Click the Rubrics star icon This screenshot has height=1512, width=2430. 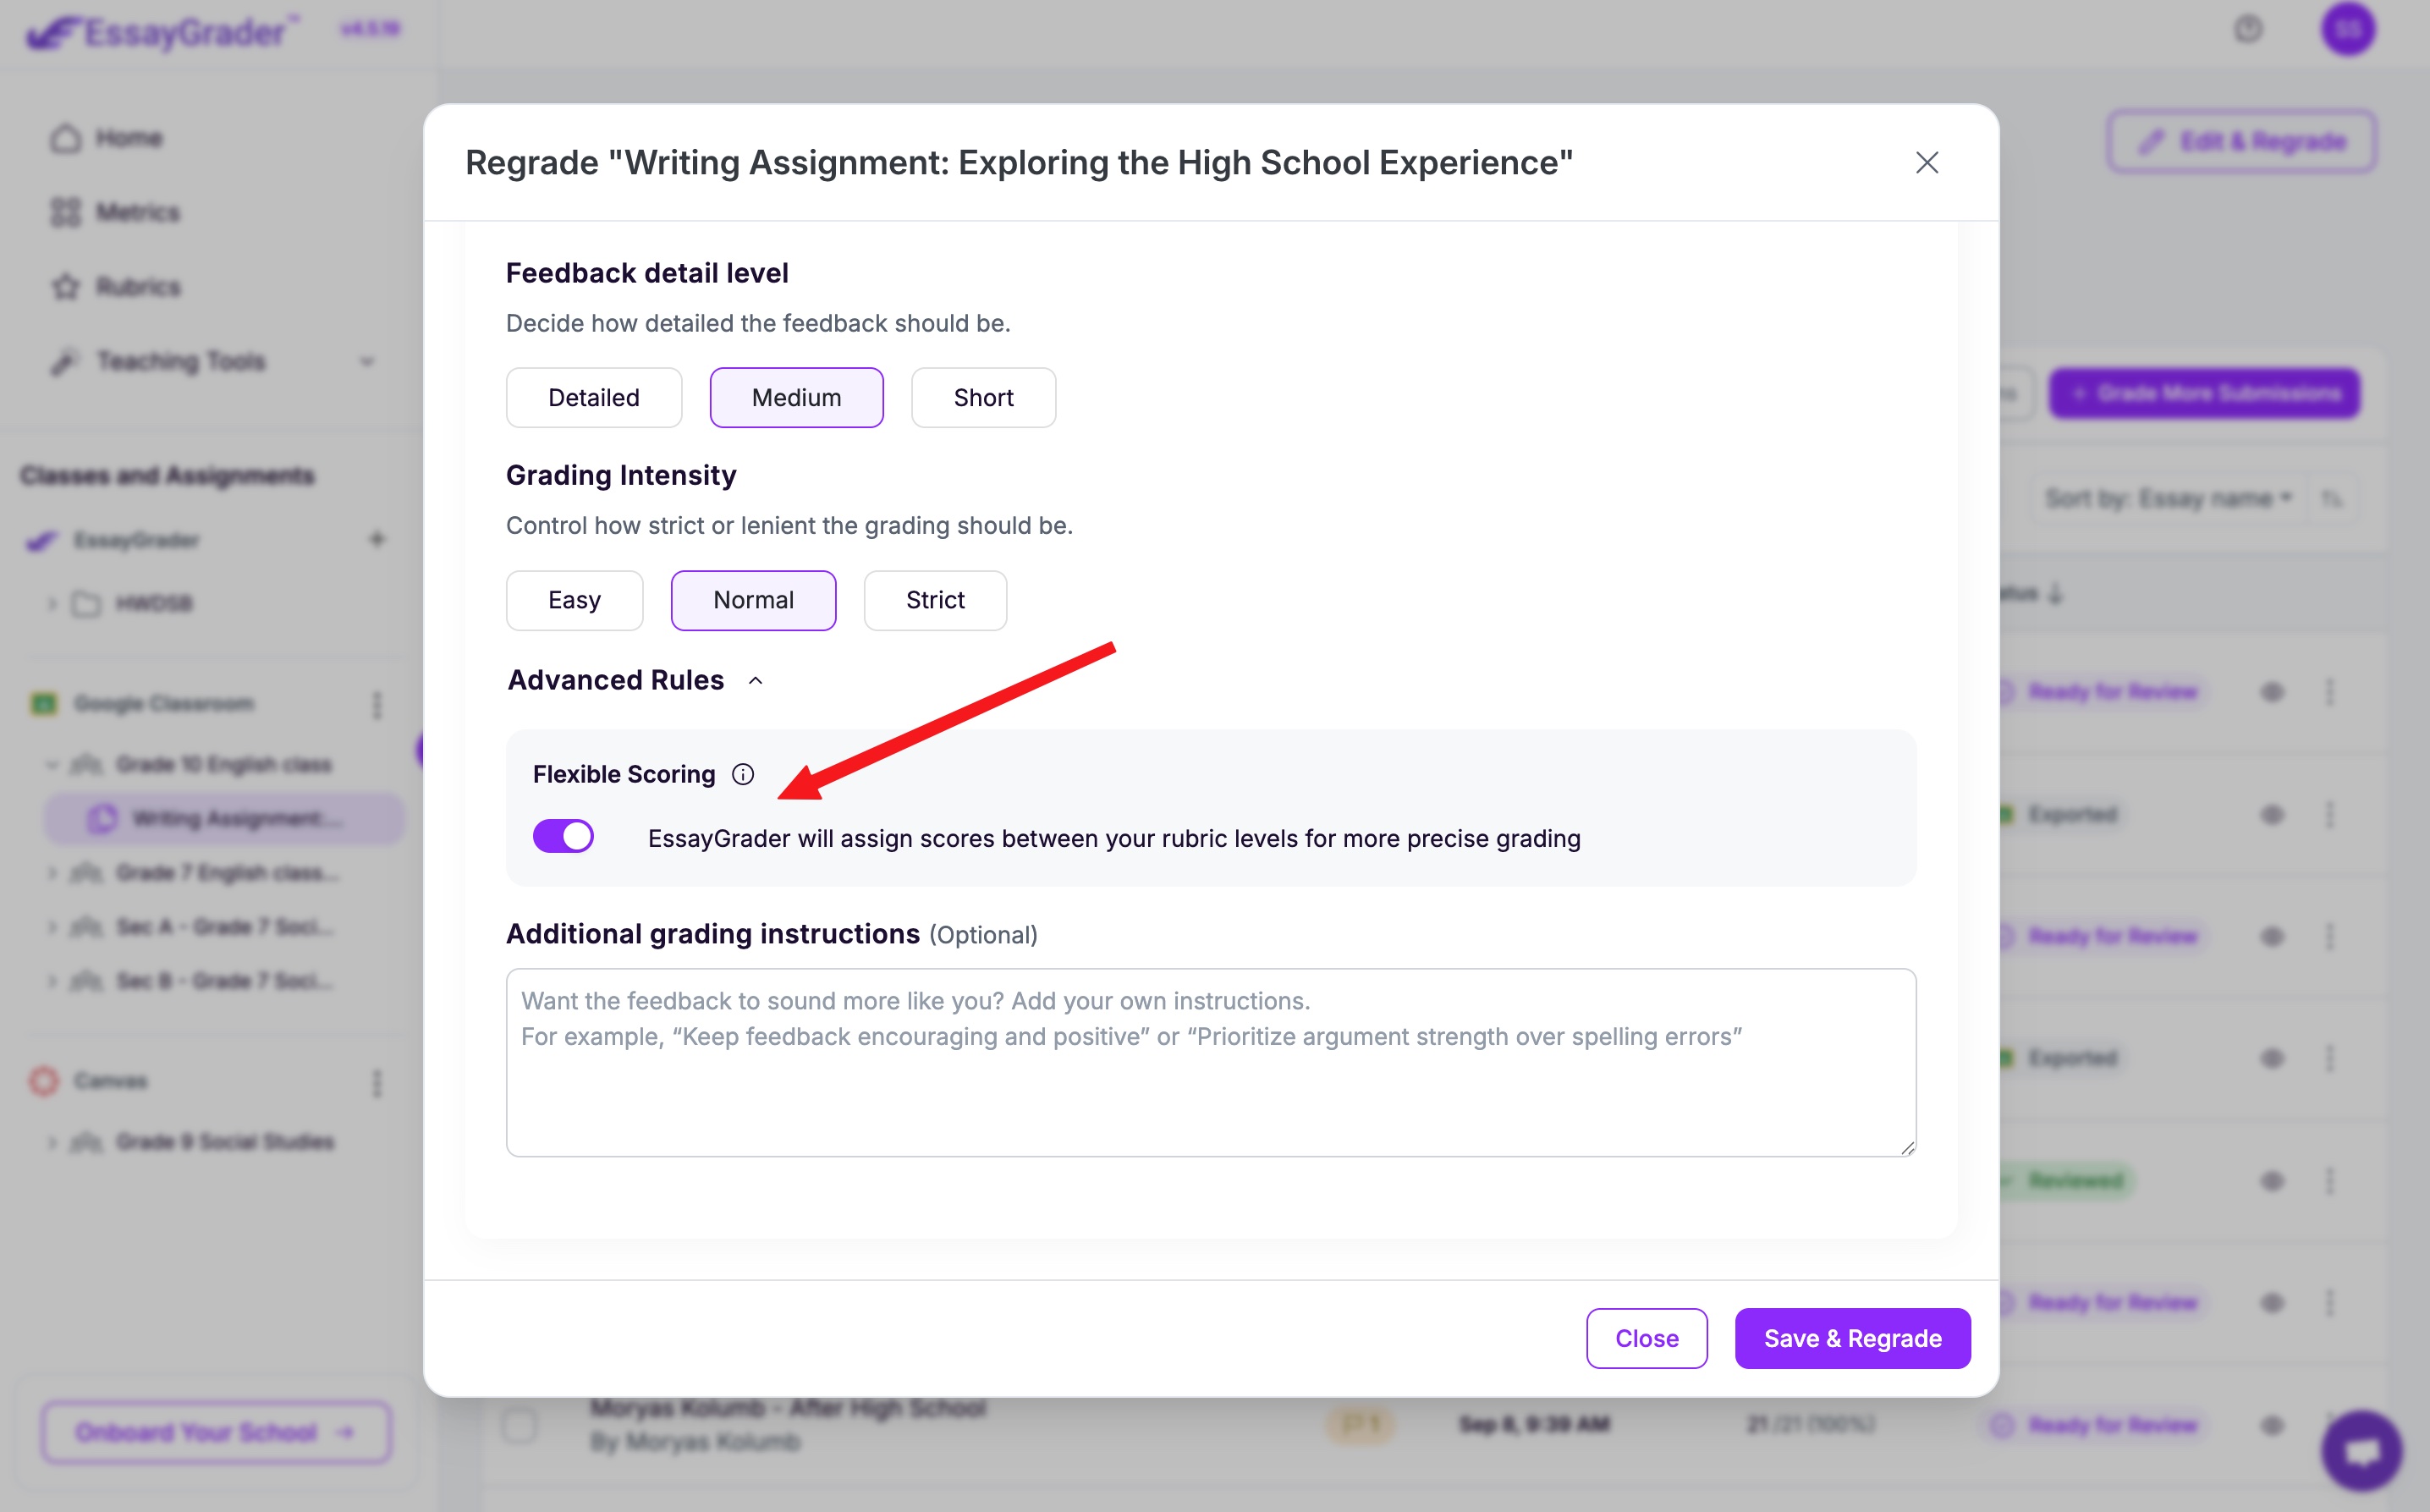(x=66, y=287)
